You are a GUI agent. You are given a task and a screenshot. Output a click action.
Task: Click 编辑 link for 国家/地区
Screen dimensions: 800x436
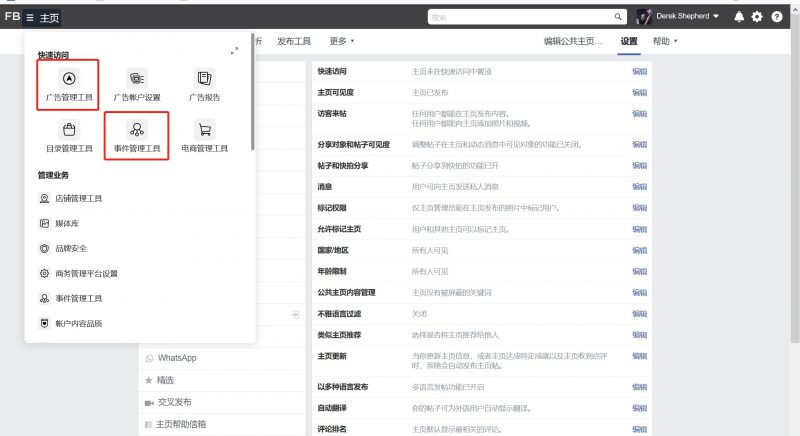pyautogui.click(x=639, y=250)
